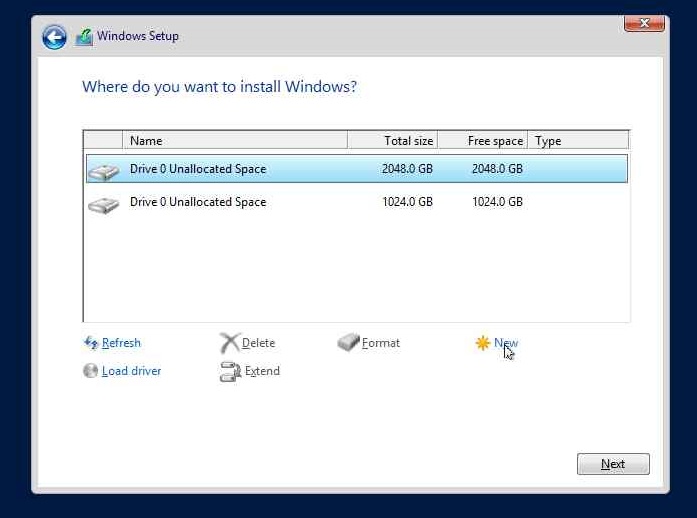Click the 2048.0 GB total size cell
This screenshot has width=697, height=518.
tap(407, 169)
